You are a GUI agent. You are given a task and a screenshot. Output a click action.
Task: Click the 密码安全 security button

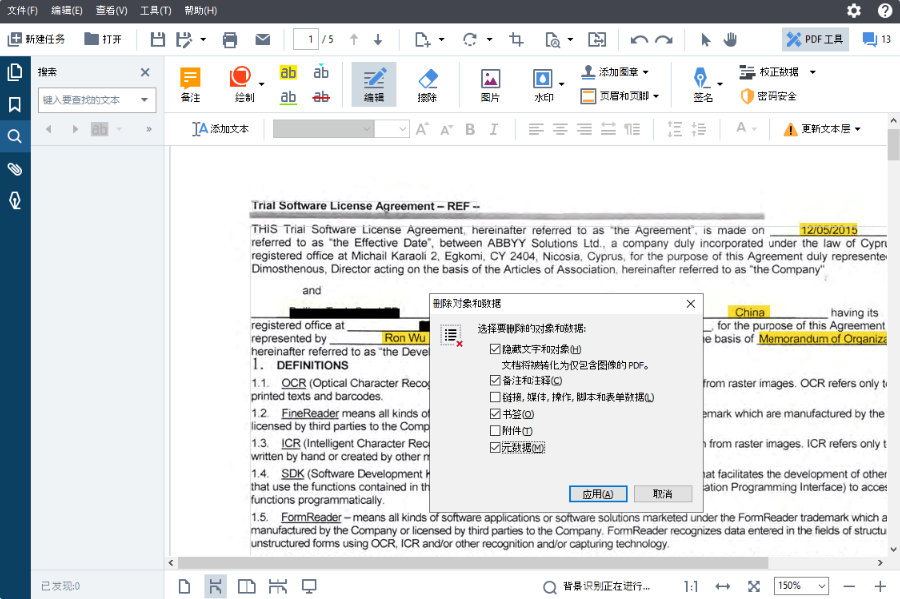click(x=769, y=96)
